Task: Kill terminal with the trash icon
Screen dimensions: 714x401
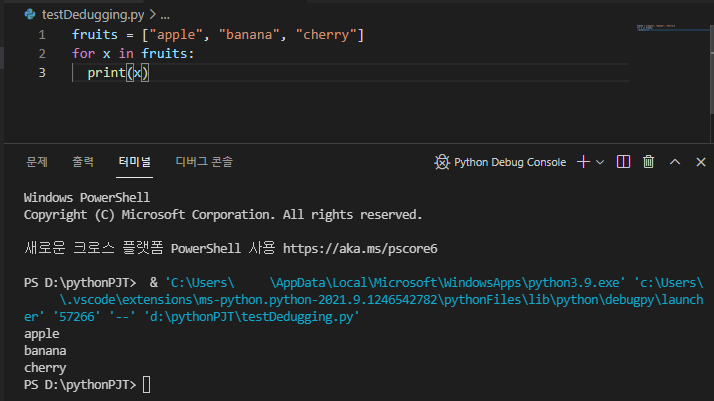Action: tap(648, 162)
